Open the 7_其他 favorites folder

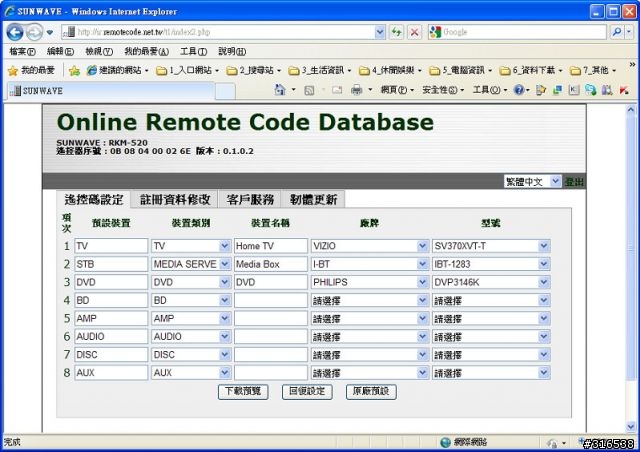pyautogui.click(x=593, y=71)
